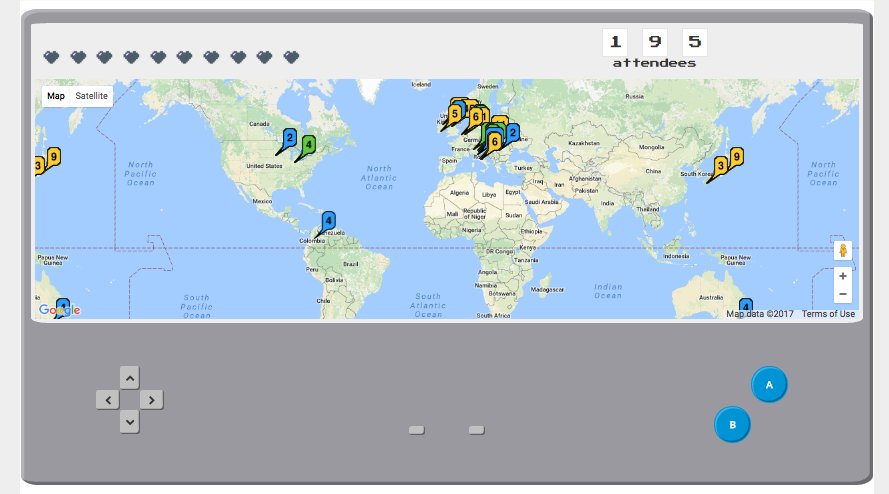Image resolution: width=889 pixels, height=494 pixels.
Task: Switch to the Map view tab
Action: click(56, 96)
